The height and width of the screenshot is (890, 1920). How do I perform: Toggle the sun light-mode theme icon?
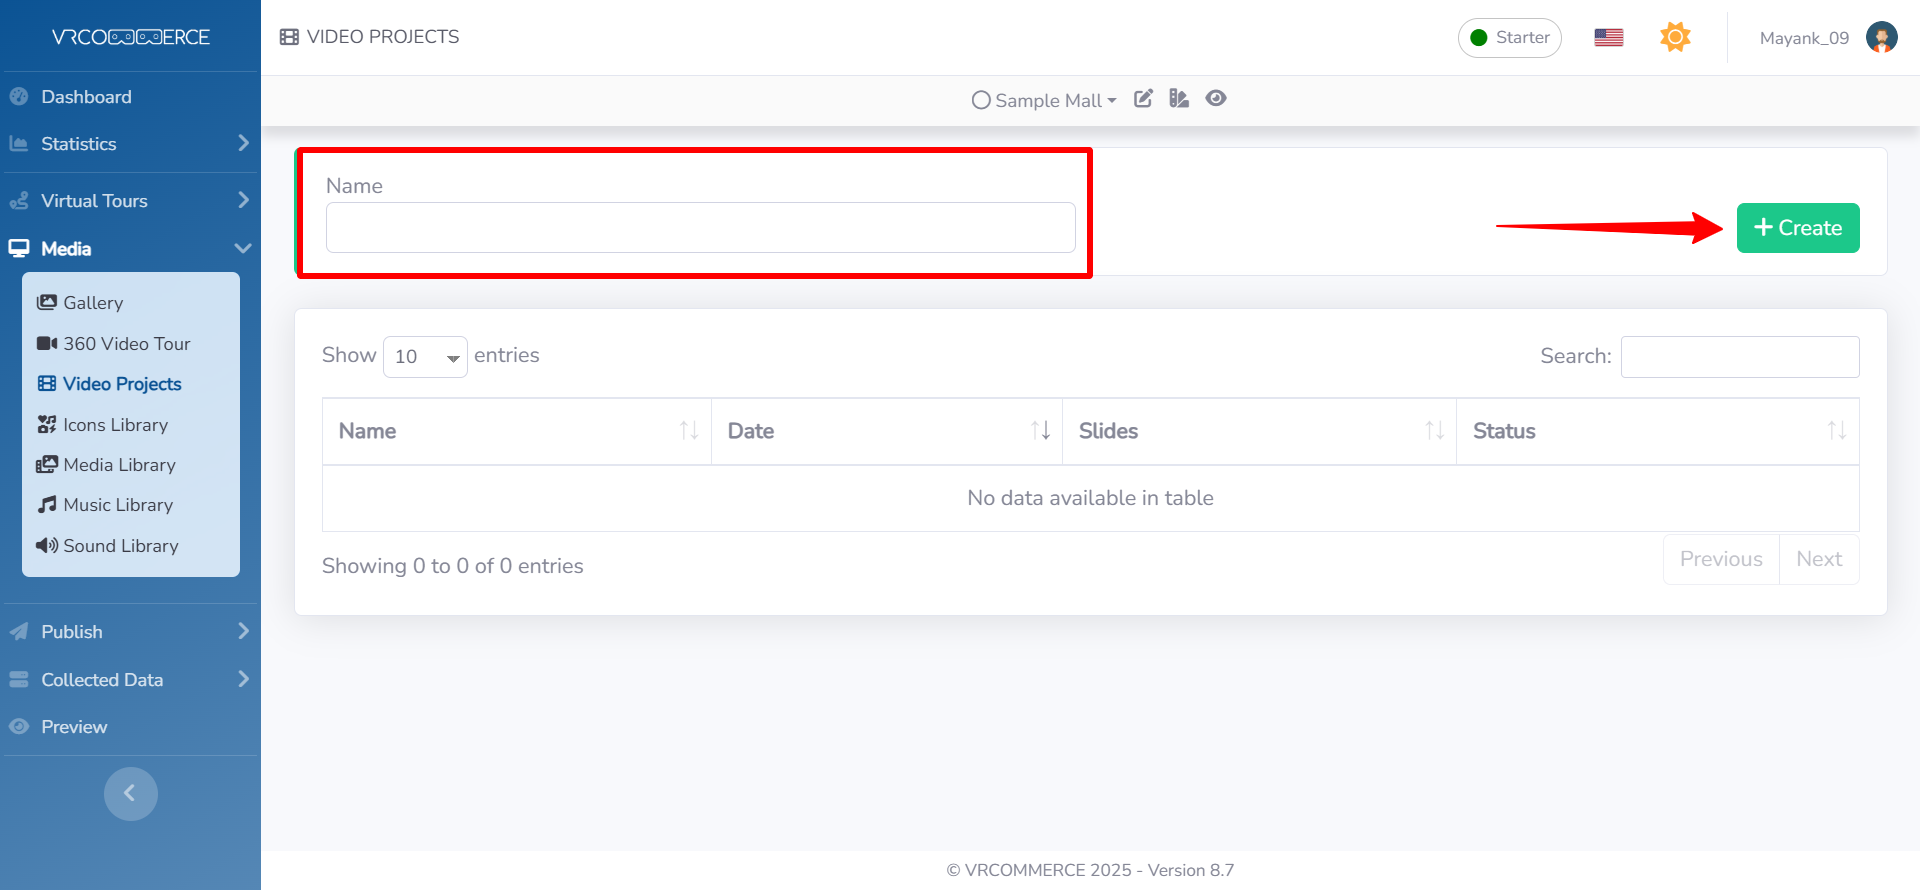click(1675, 38)
